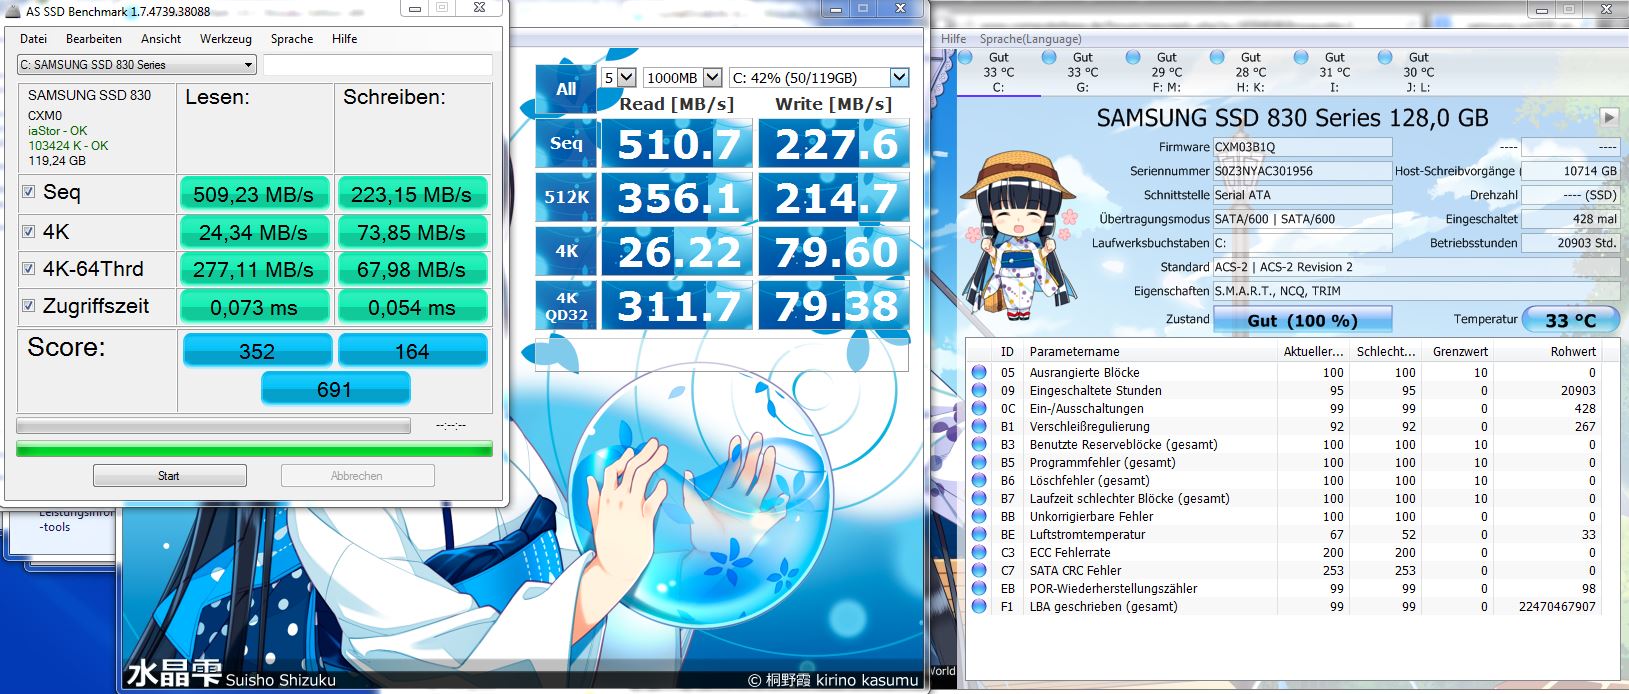
Task: Click the status dot for LBA geschrieben (gesamt)
Action: click(979, 606)
